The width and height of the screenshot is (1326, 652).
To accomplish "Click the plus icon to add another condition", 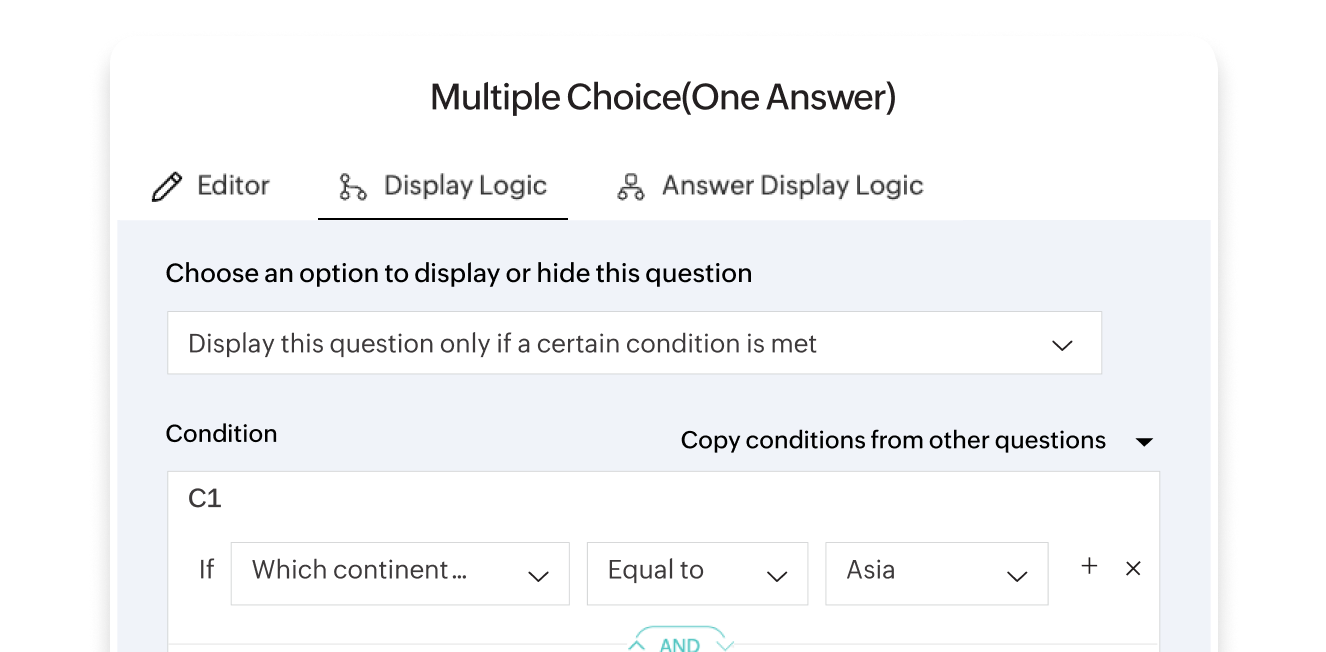I will pyautogui.click(x=1088, y=566).
